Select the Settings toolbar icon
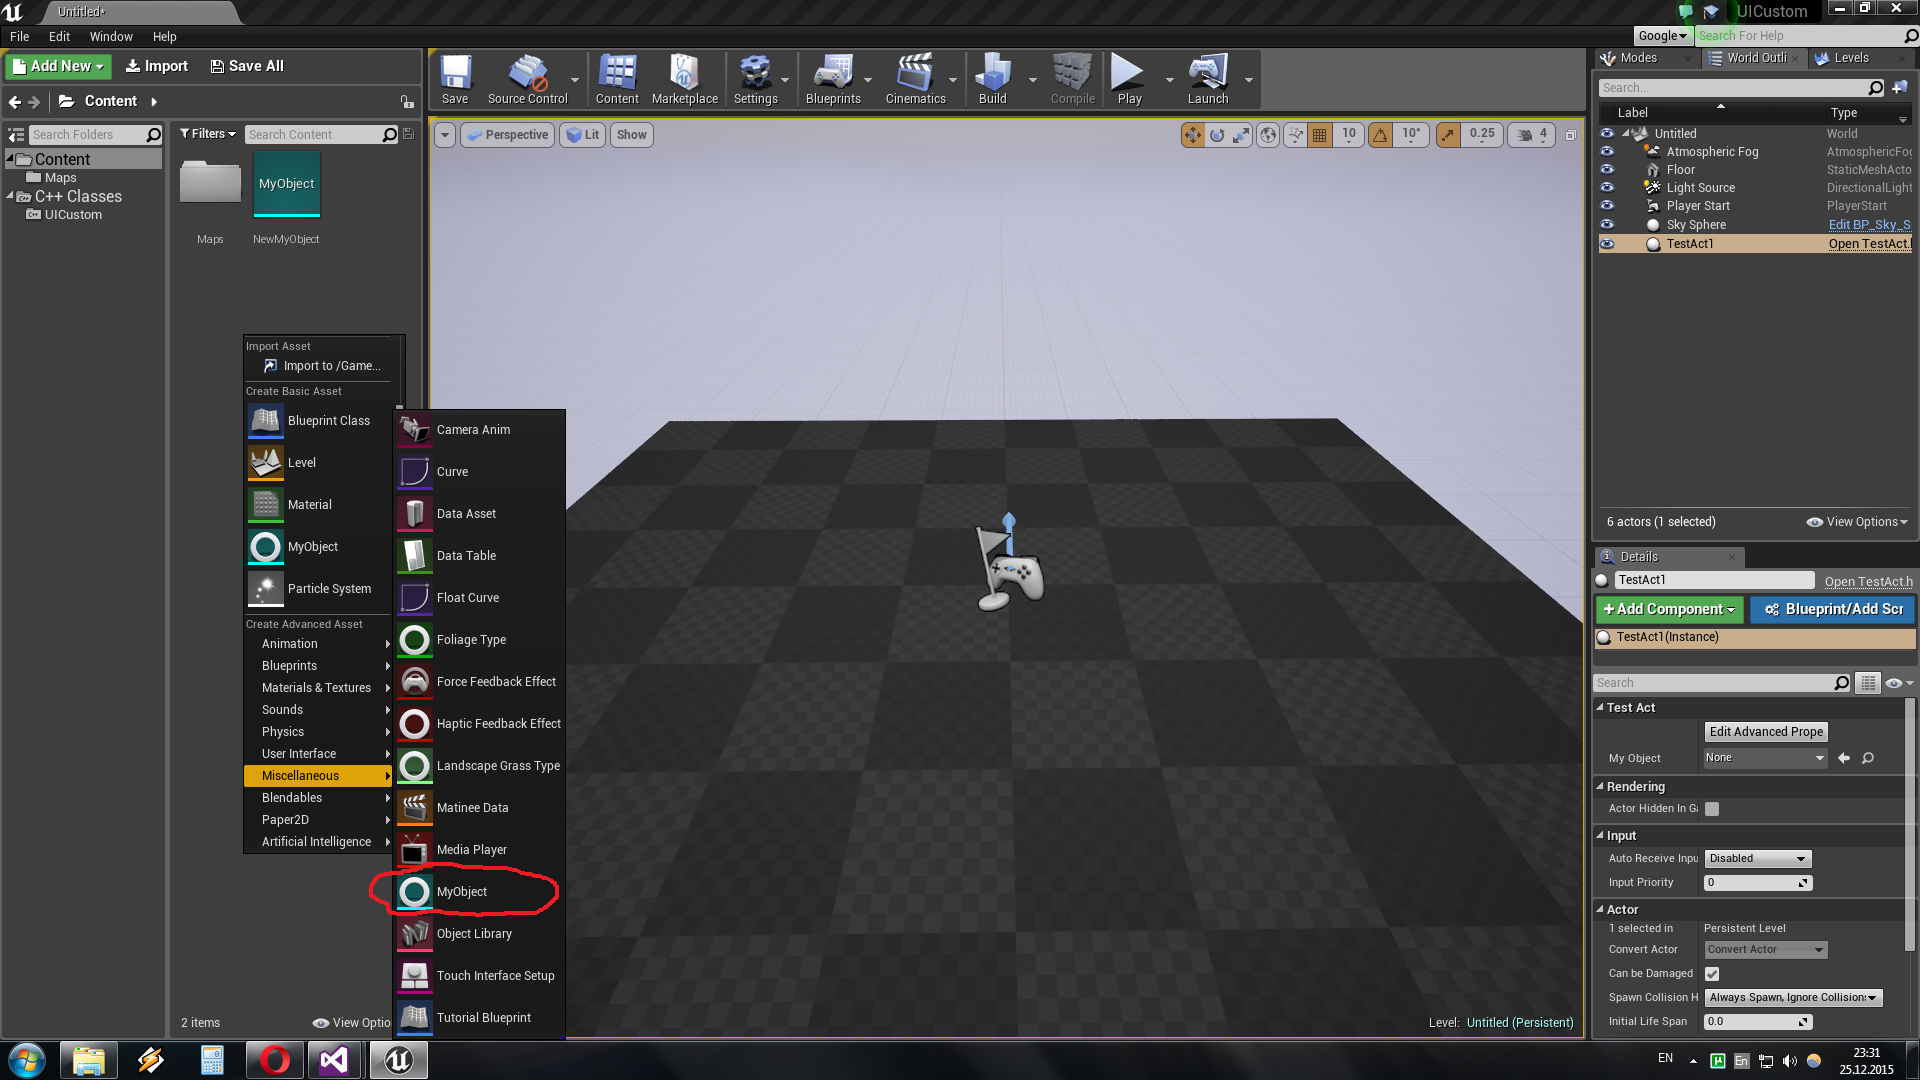The width and height of the screenshot is (1920, 1080). click(756, 75)
